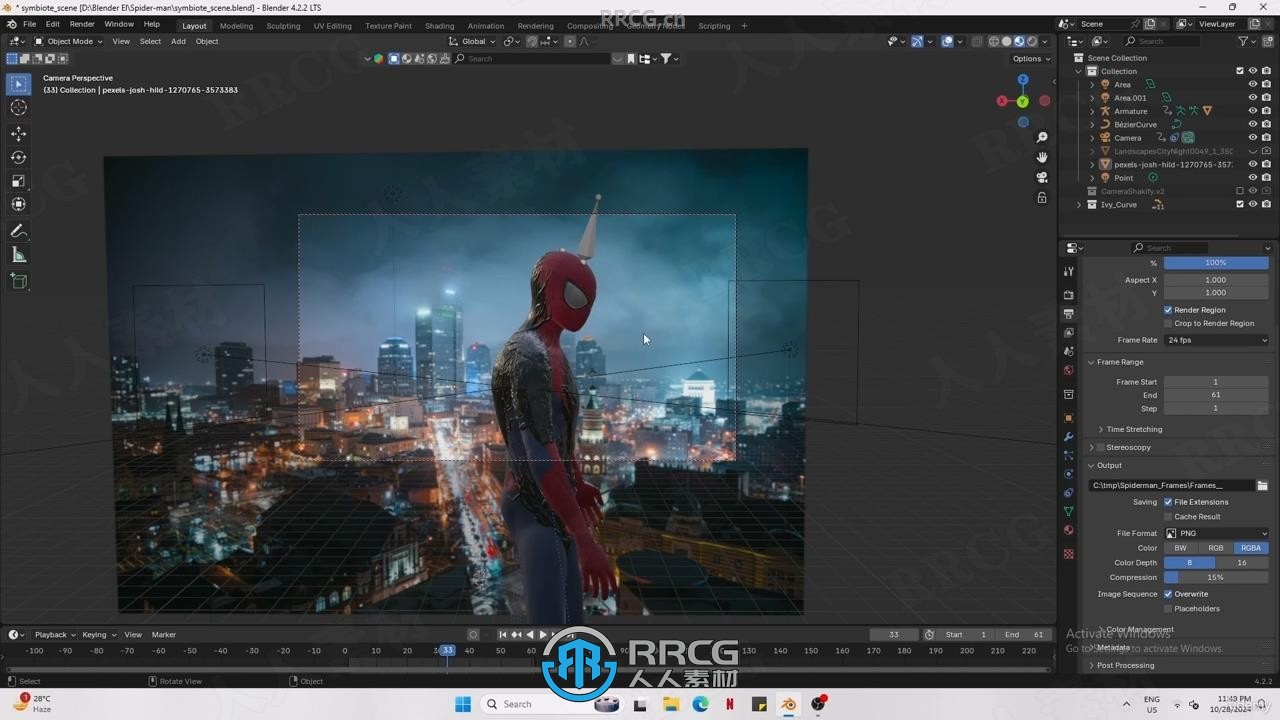1280x720 pixels.
Task: Open the View Layer properties tab
Action: point(1068,333)
